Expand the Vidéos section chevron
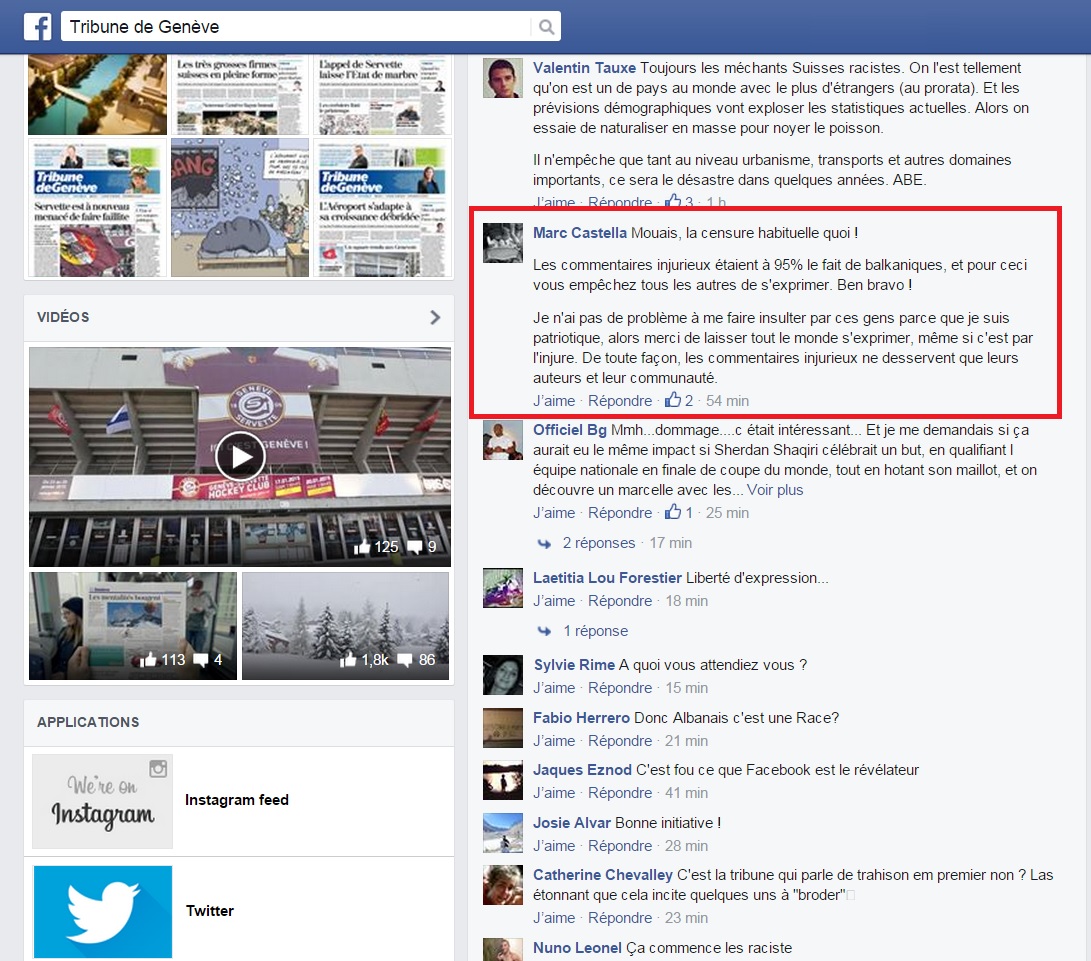This screenshot has height=961, width=1091. click(435, 317)
